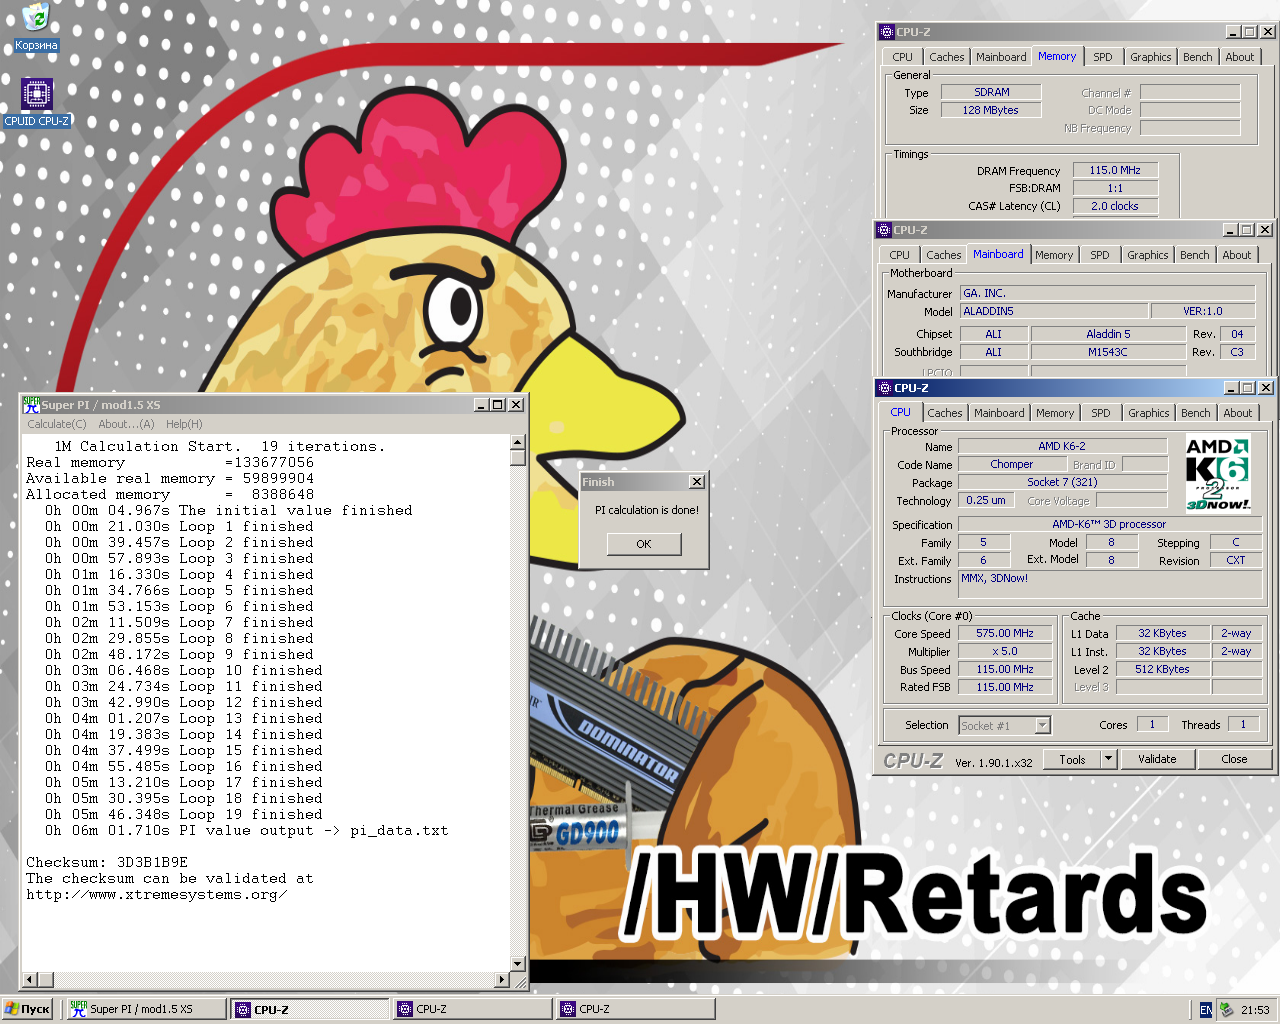Switch to Super PI taskbar button
Screen dimensions: 1280x1024
pos(146,1009)
